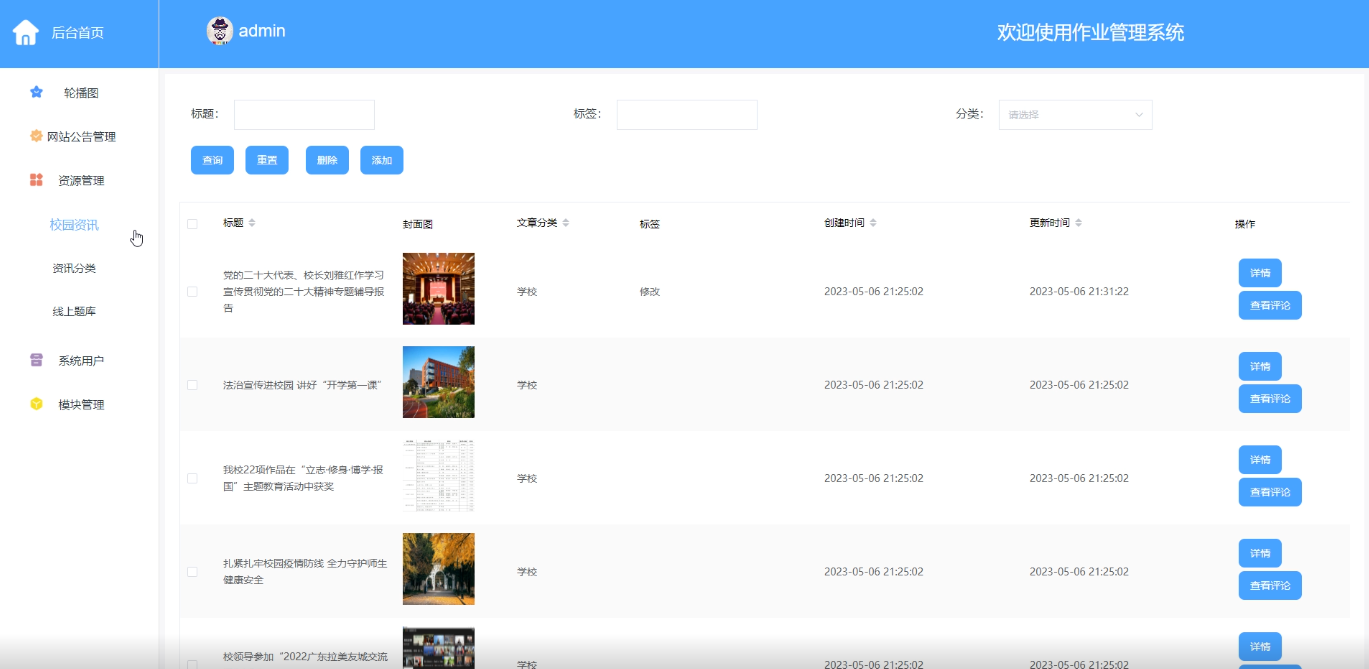This screenshot has height=669, width=1369.
Task: Open 详情 for 扎紧扎牢校园疫情防线 article
Action: [1260, 553]
